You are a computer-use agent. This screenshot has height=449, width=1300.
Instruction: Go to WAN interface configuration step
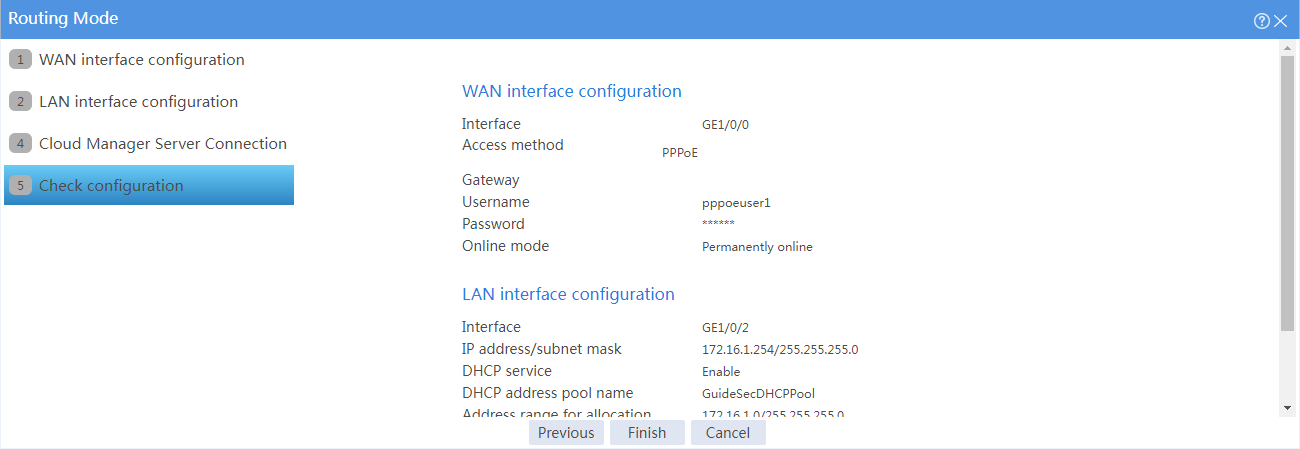pyautogui.click(x=142, y=60)
